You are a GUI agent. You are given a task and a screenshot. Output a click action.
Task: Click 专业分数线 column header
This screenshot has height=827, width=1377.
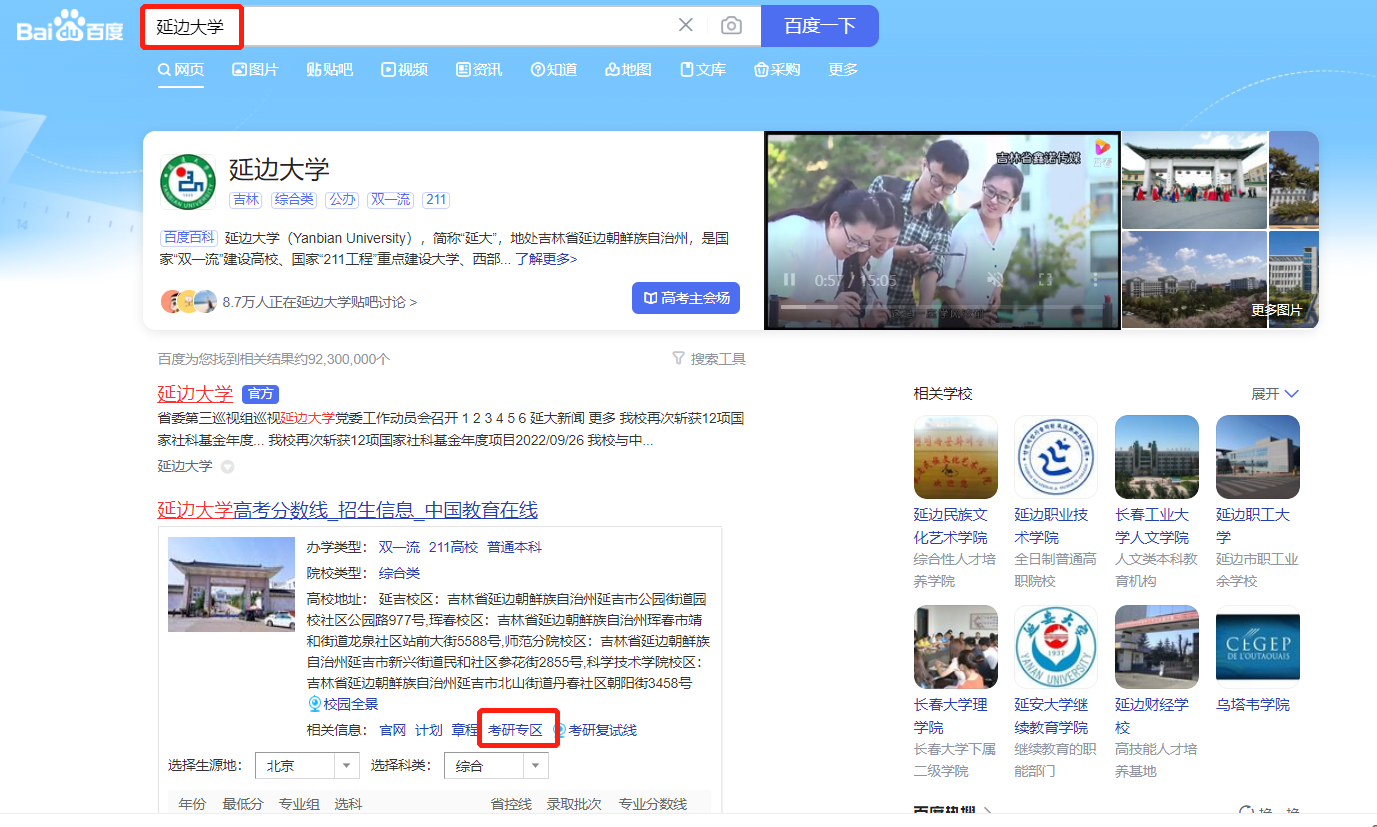653,804
